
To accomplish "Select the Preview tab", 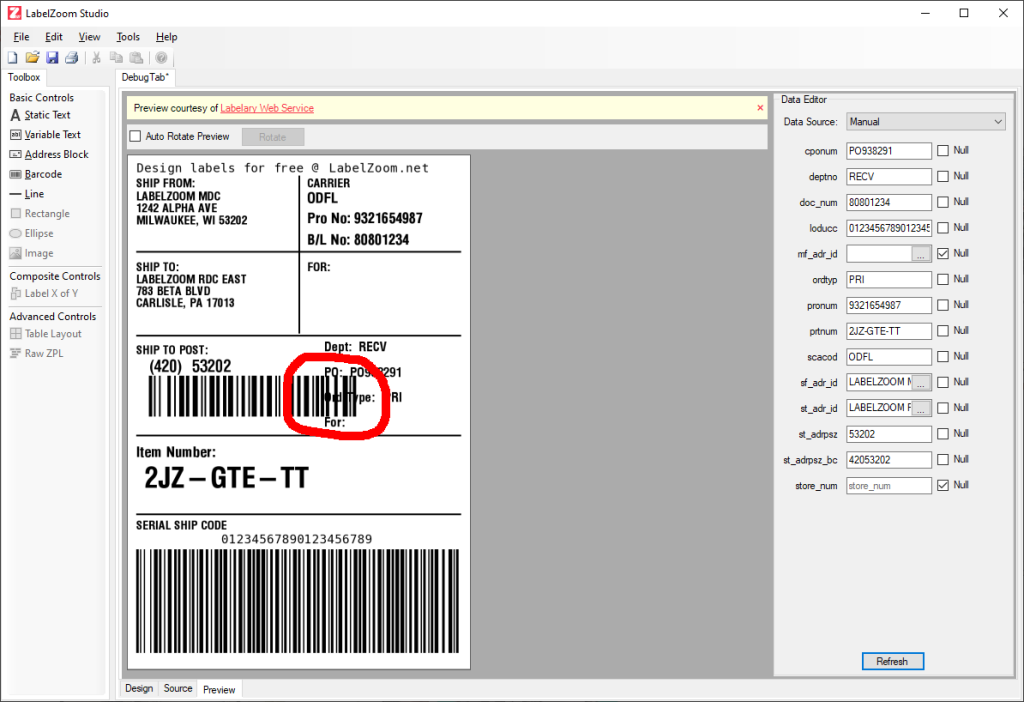I will [x=219, y=690].
